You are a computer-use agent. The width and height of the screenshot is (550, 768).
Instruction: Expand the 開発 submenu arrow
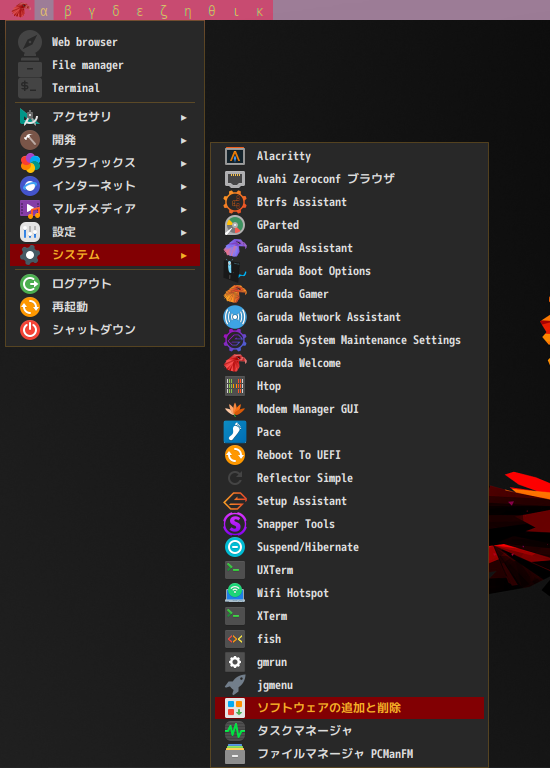[184, 141]
